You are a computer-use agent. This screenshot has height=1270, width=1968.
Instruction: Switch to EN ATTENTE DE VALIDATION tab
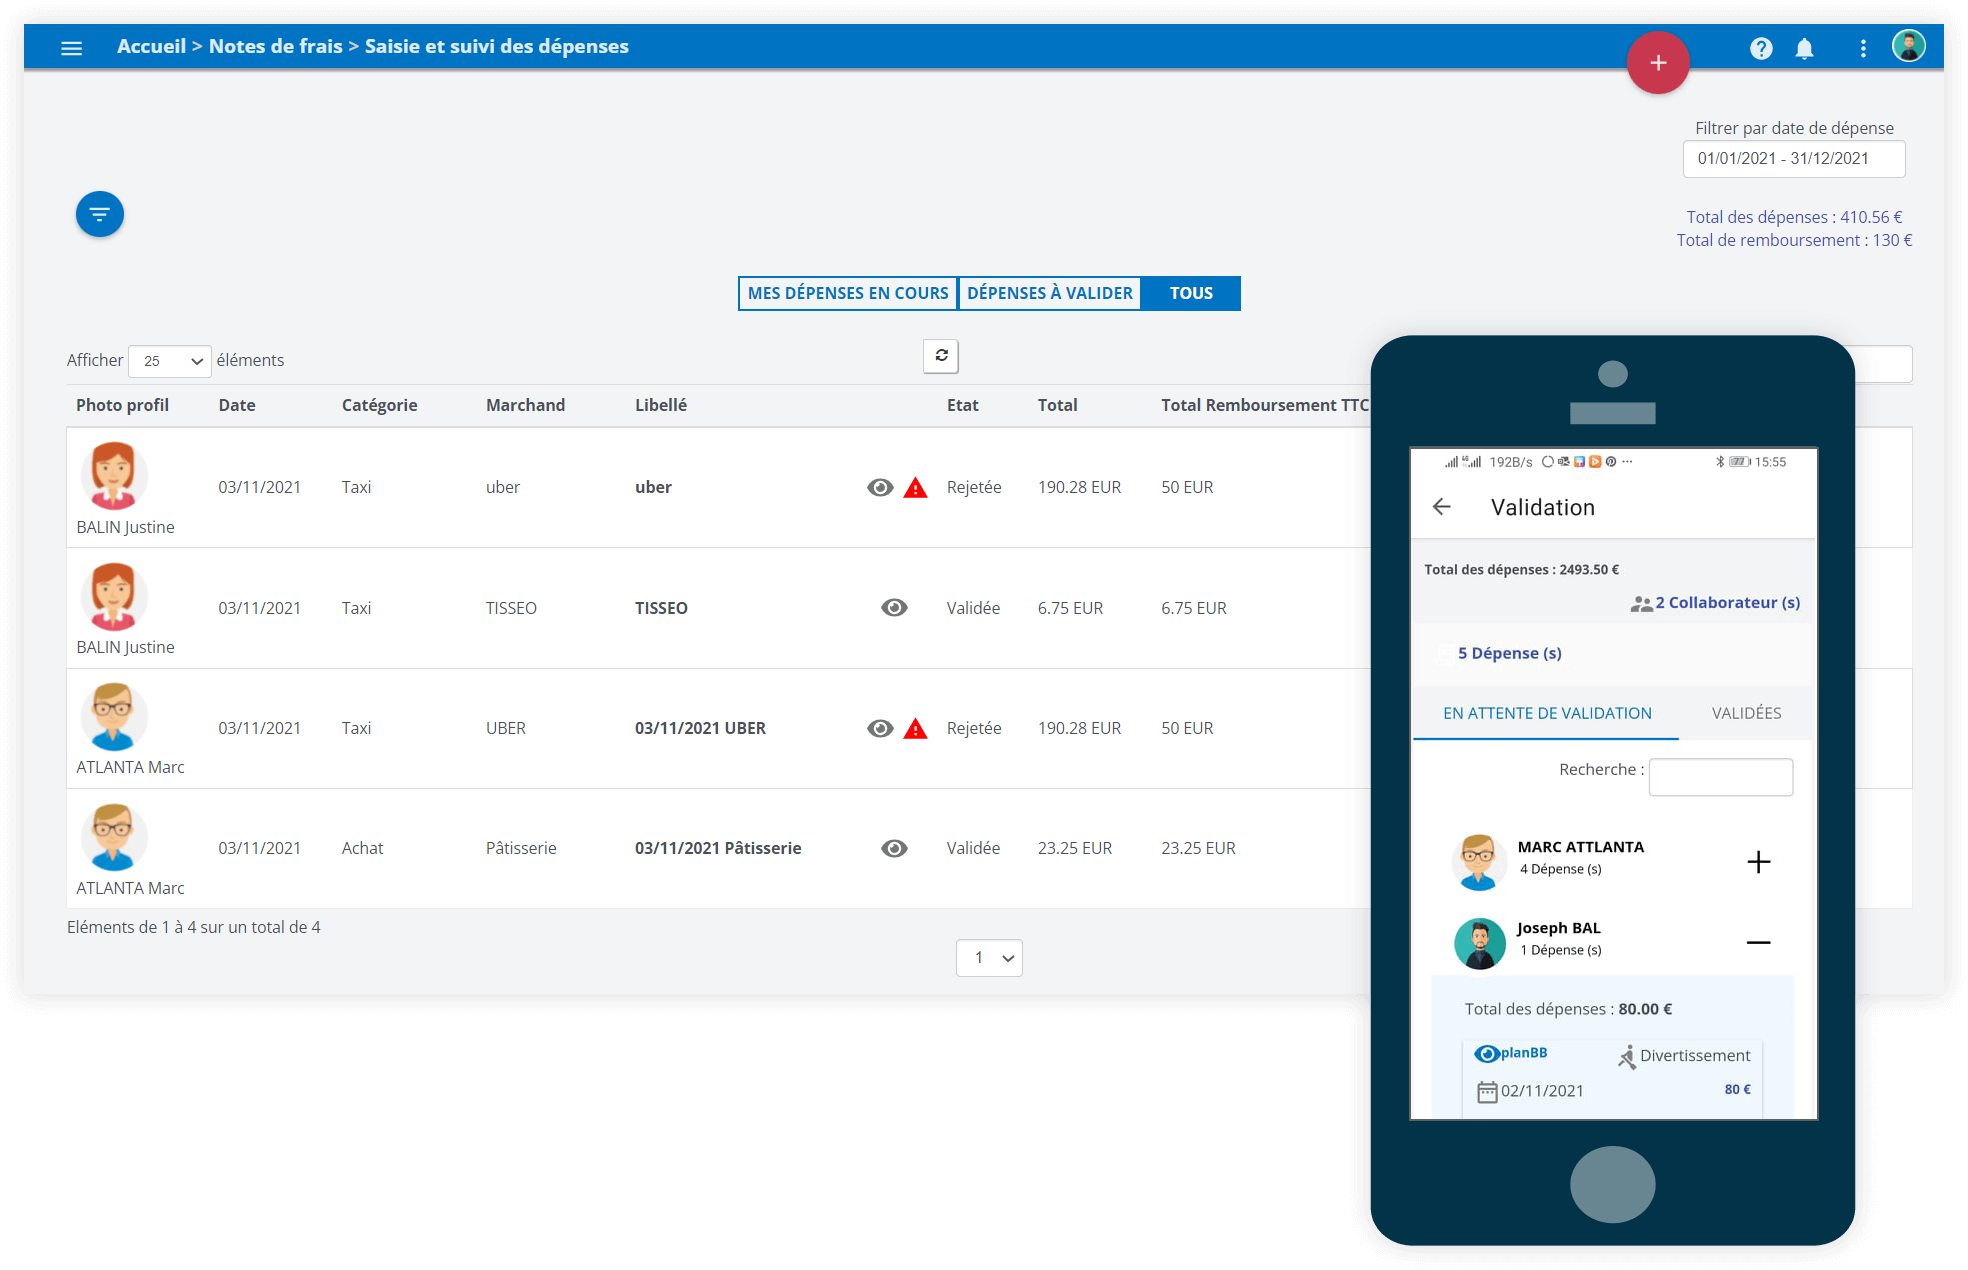(1547, 713)
